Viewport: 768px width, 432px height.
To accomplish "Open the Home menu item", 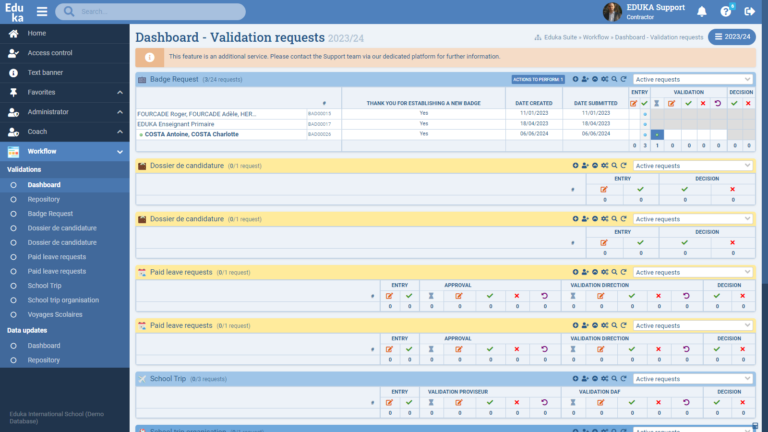I will point(36,33).
